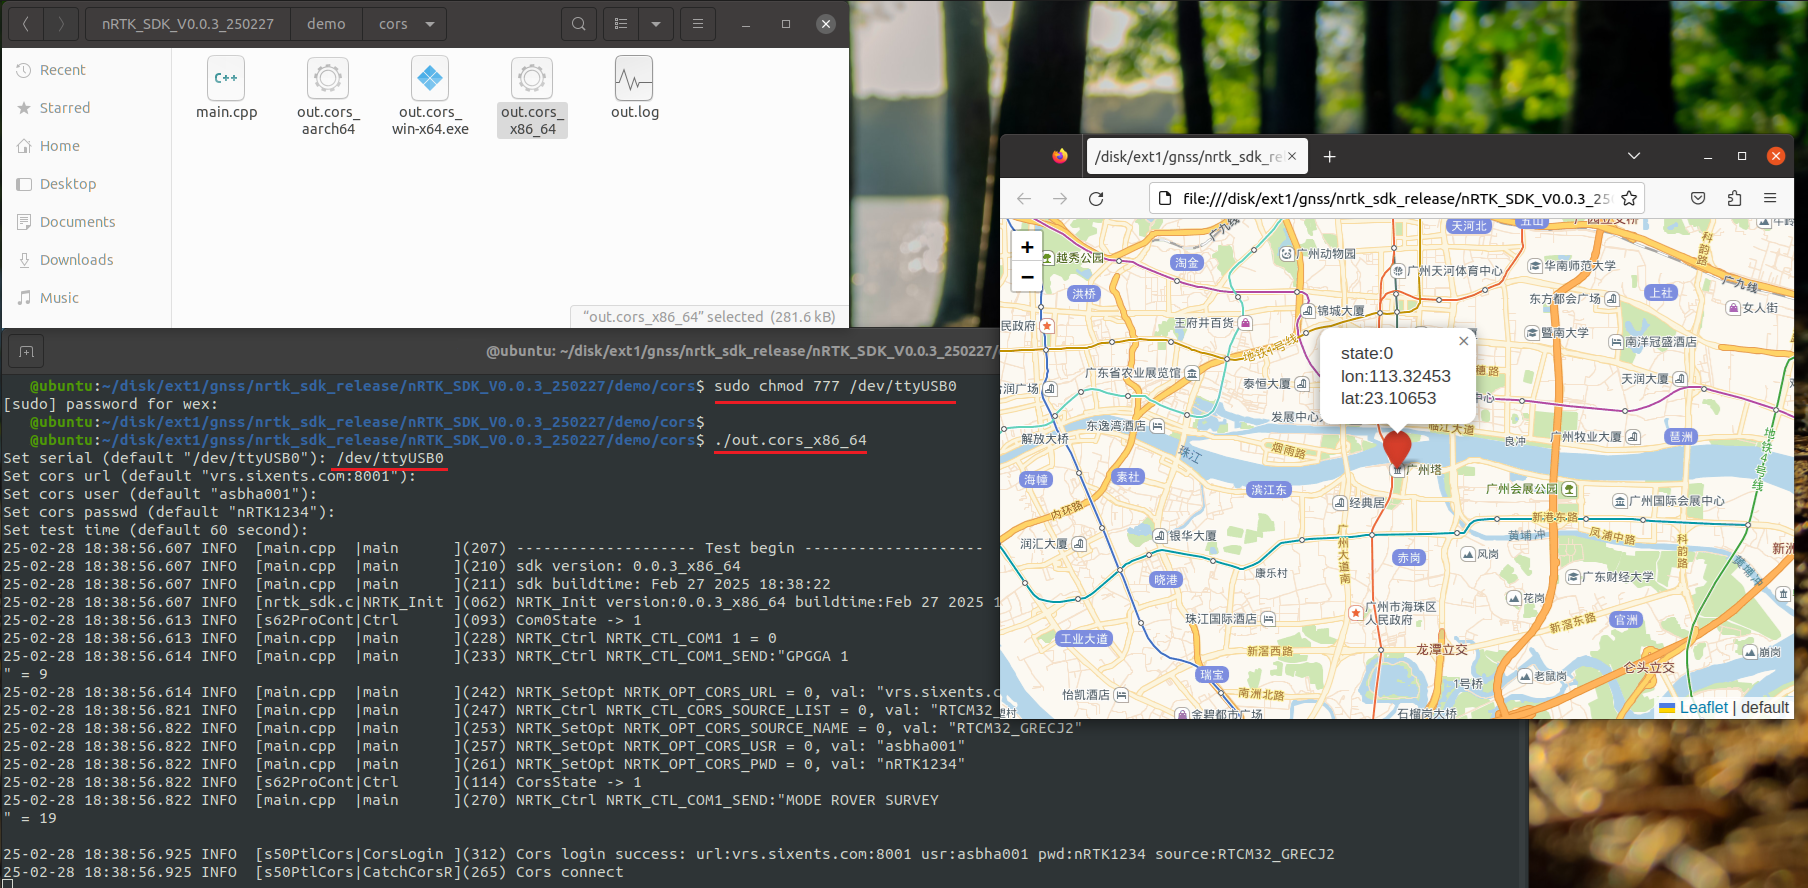The image size is (1808, 888).
Task: Open a new Firefox tab
Action: click(x=1329, y=157)
